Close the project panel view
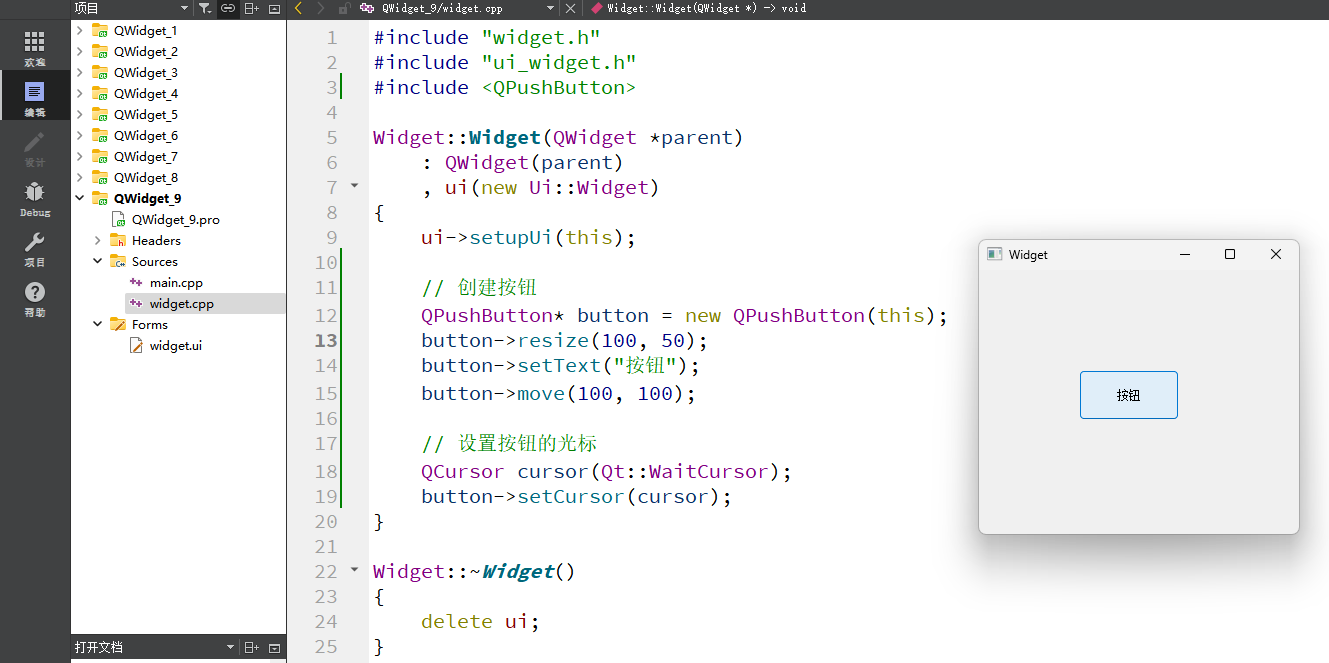The image size is (1329, 663). [275, 8]
